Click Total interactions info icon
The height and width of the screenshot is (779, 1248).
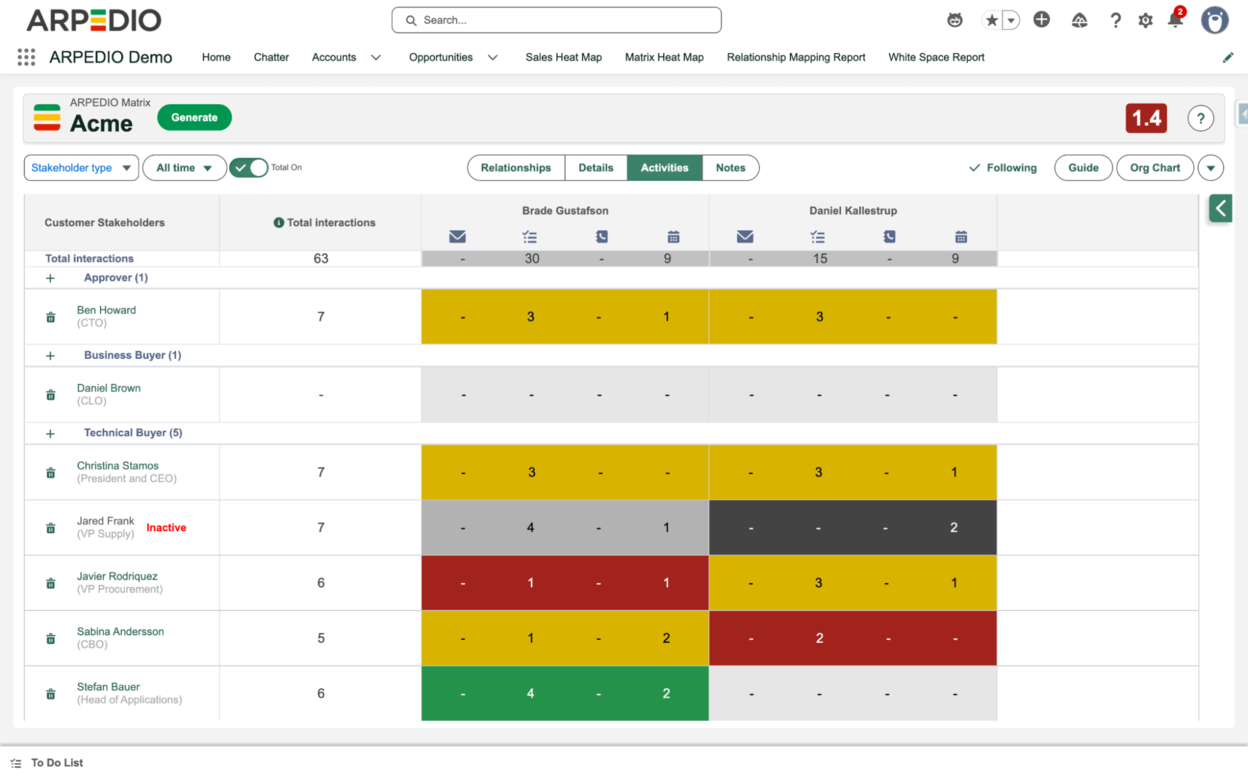pos(279,223)
